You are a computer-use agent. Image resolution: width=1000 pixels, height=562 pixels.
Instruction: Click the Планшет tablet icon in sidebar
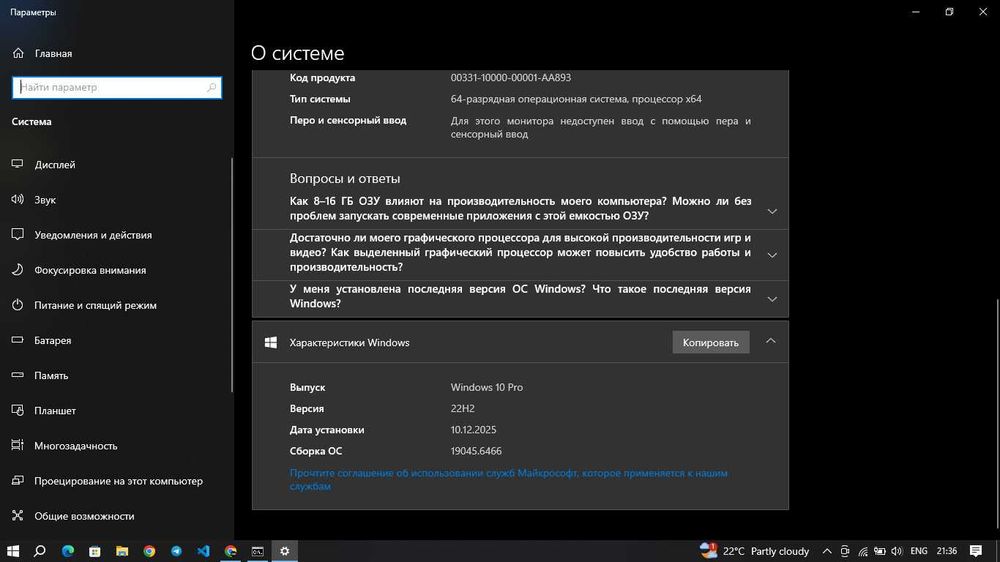17,410
